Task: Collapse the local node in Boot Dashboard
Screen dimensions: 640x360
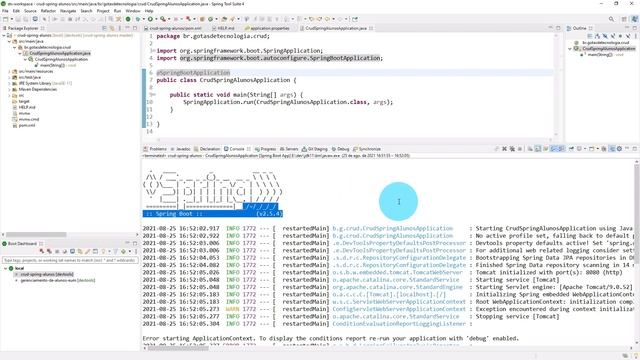Action: tap(5, 268)
